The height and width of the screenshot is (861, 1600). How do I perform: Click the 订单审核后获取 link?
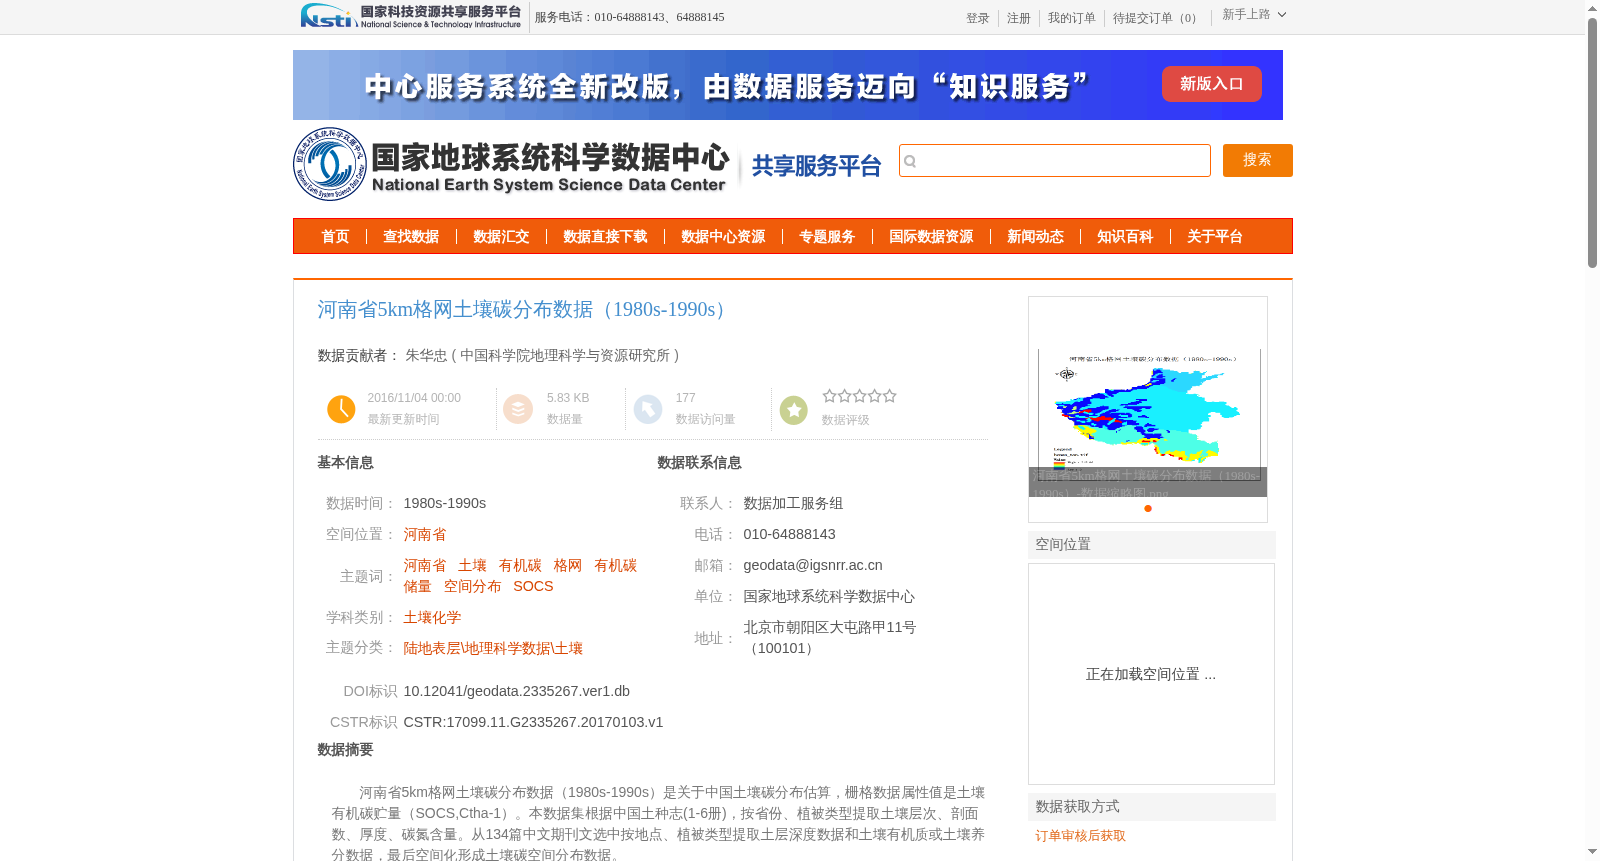pos(1080,836)
